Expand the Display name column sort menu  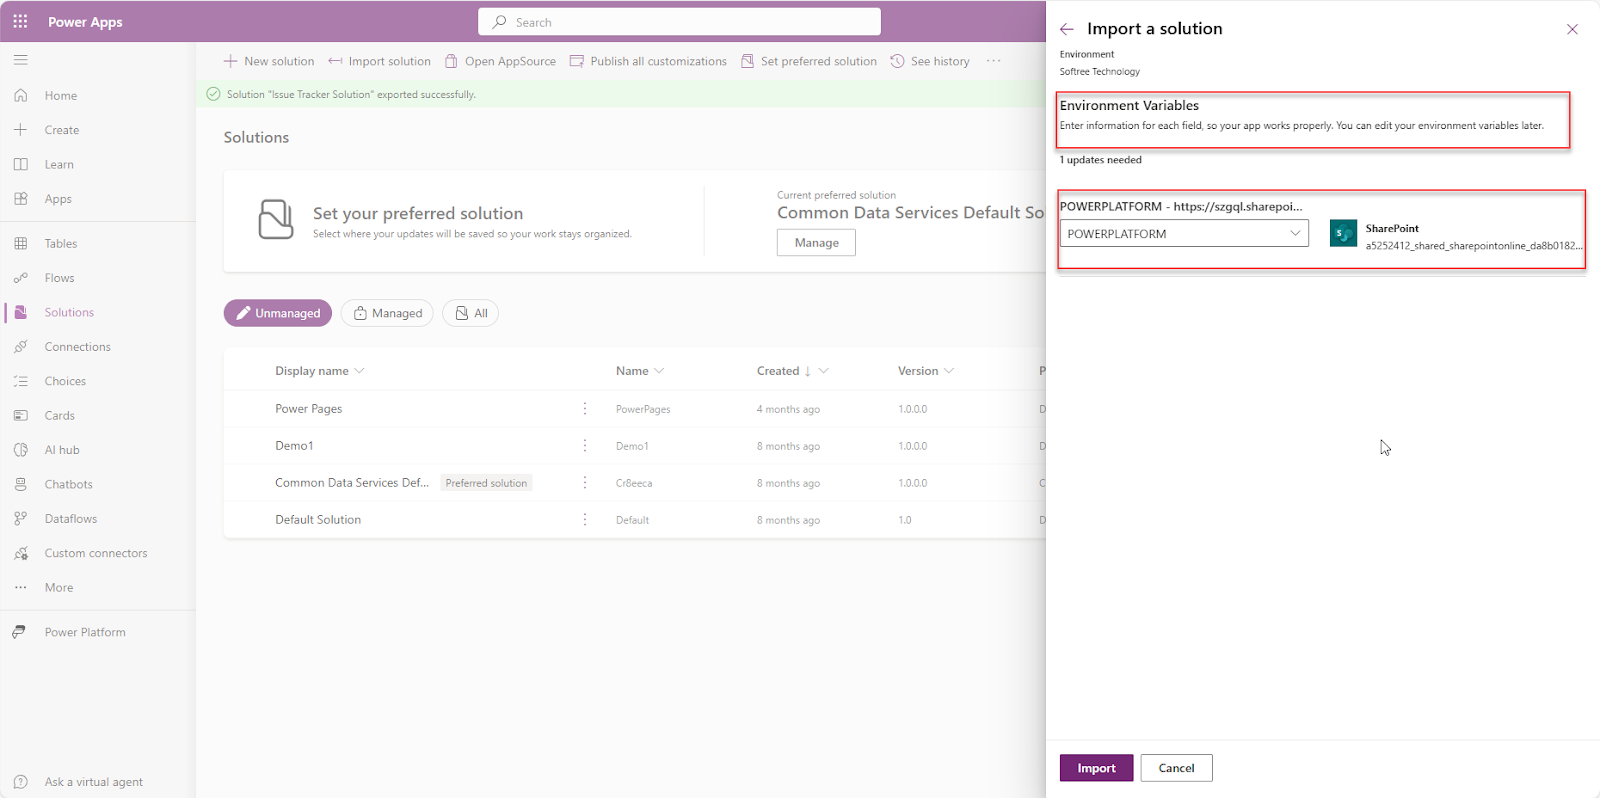click(359, 371)
